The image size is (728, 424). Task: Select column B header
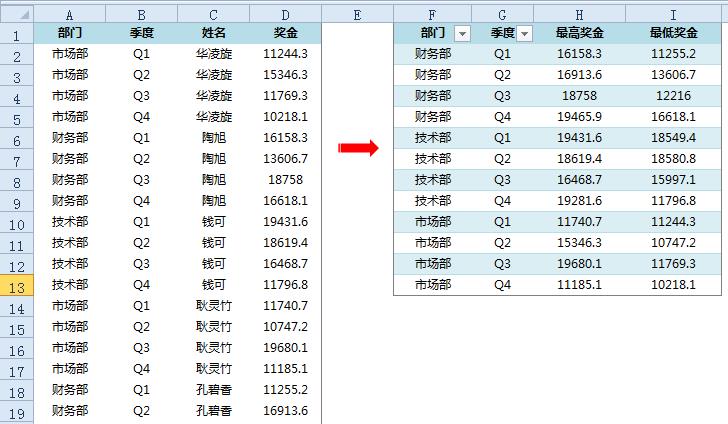coord(142,15)
